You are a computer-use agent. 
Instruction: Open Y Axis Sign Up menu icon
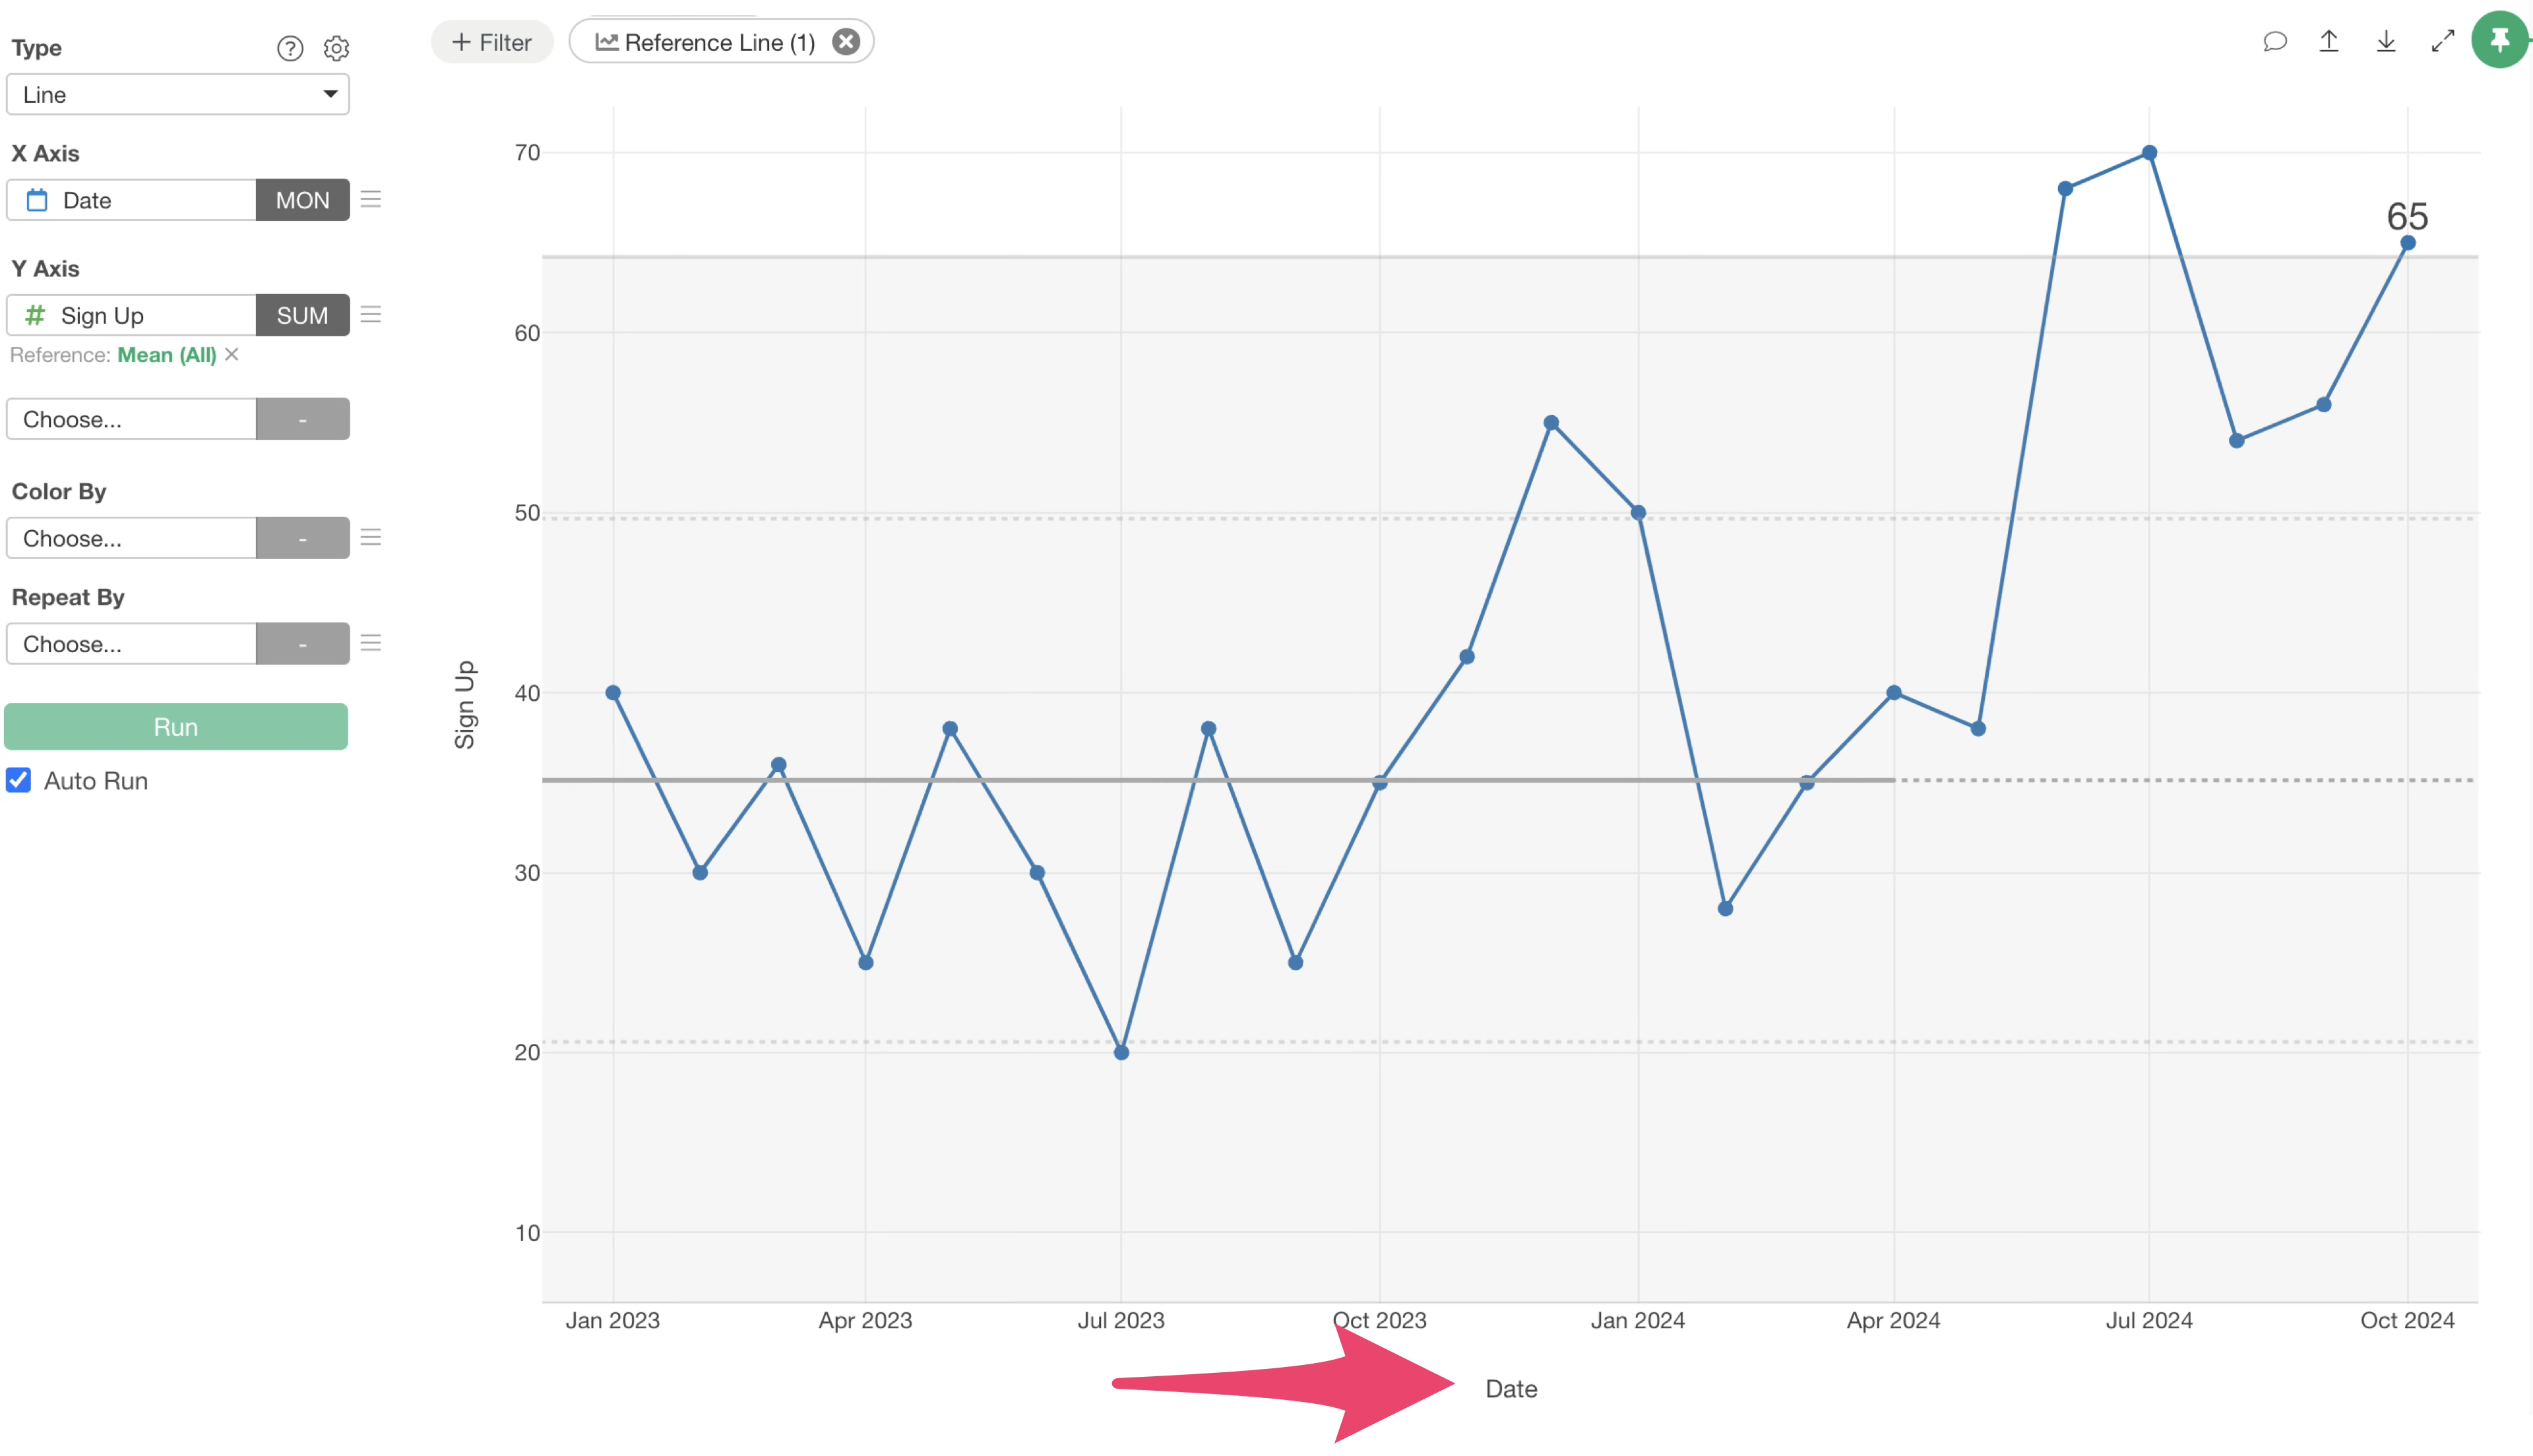(371, 314)
